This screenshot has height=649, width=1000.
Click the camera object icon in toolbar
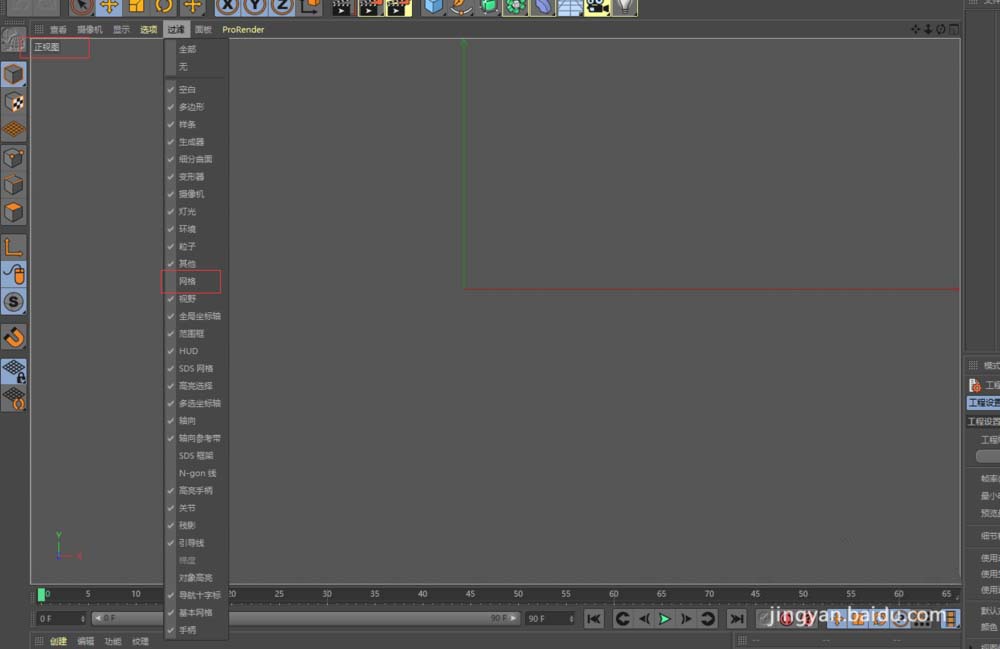pos(597,6)
